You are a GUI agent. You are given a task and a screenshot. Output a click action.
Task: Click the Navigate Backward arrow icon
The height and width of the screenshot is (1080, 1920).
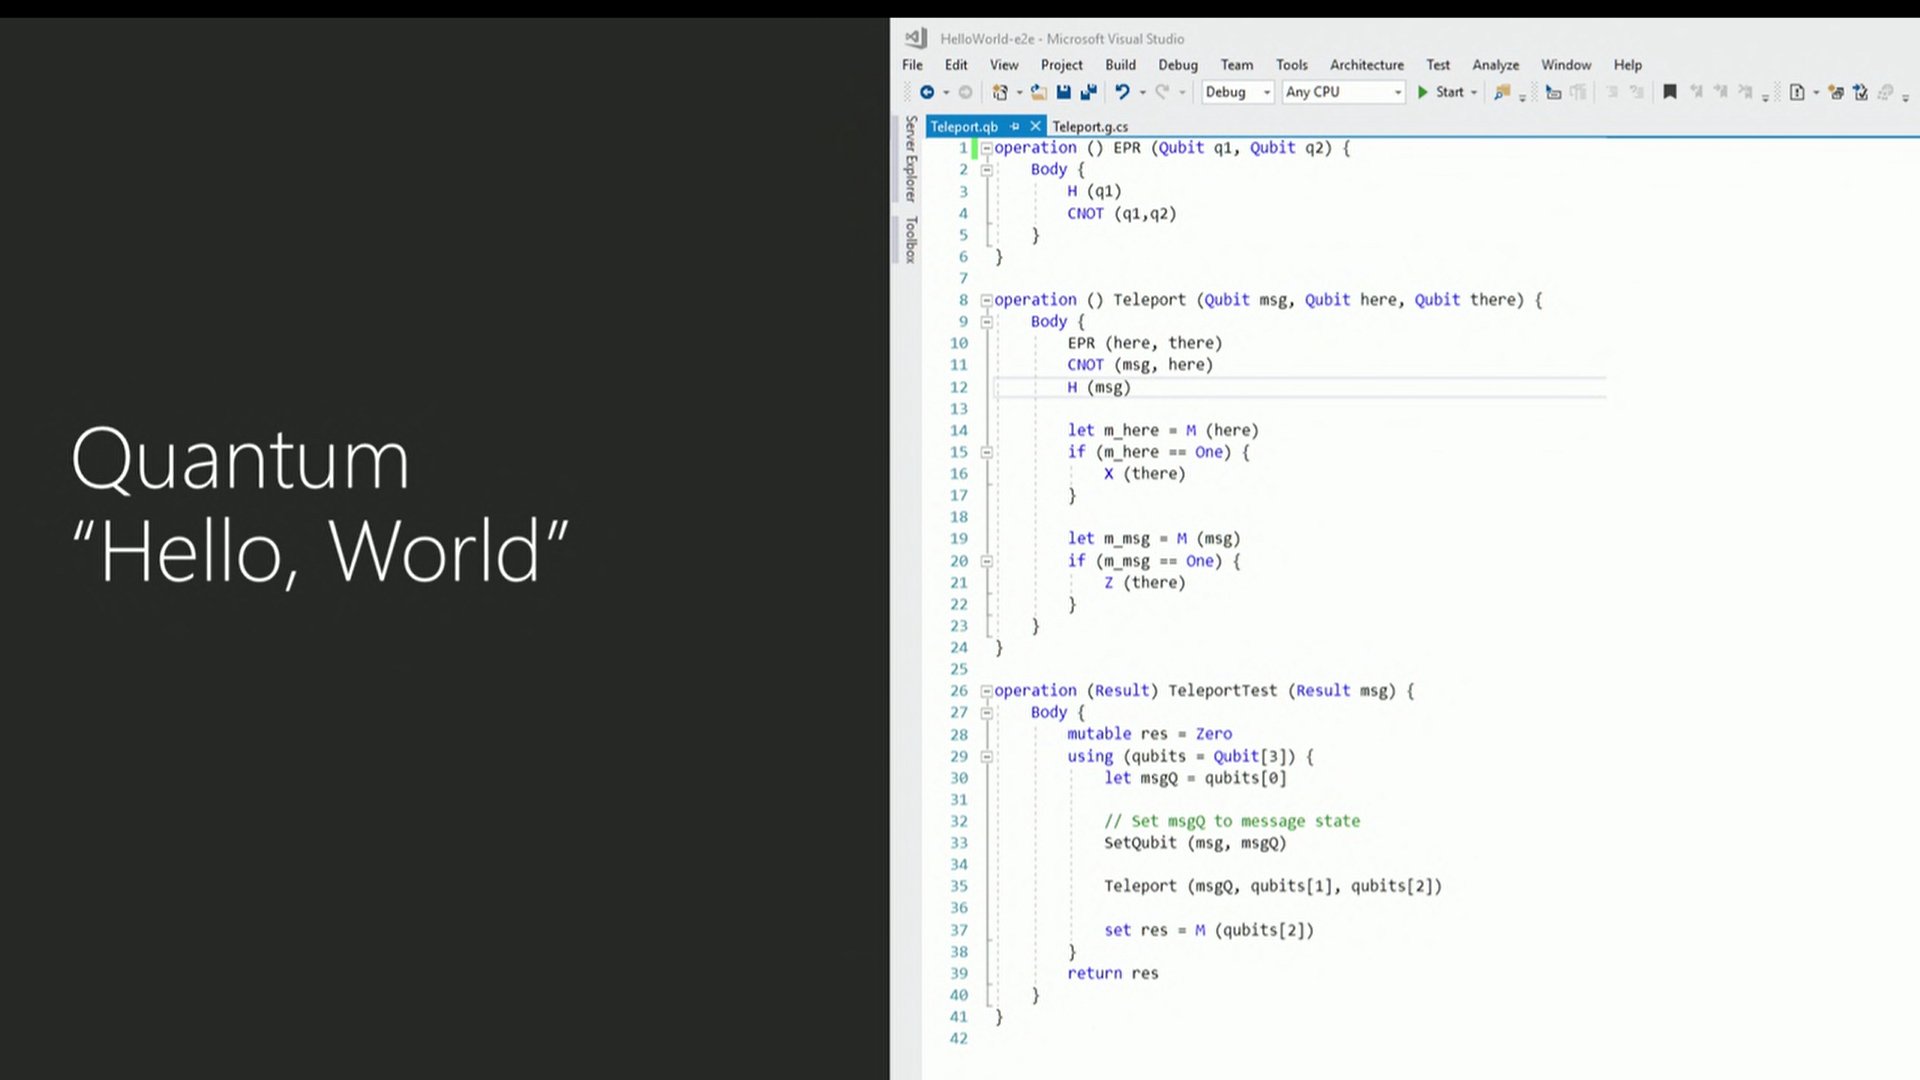click(927, 92)
